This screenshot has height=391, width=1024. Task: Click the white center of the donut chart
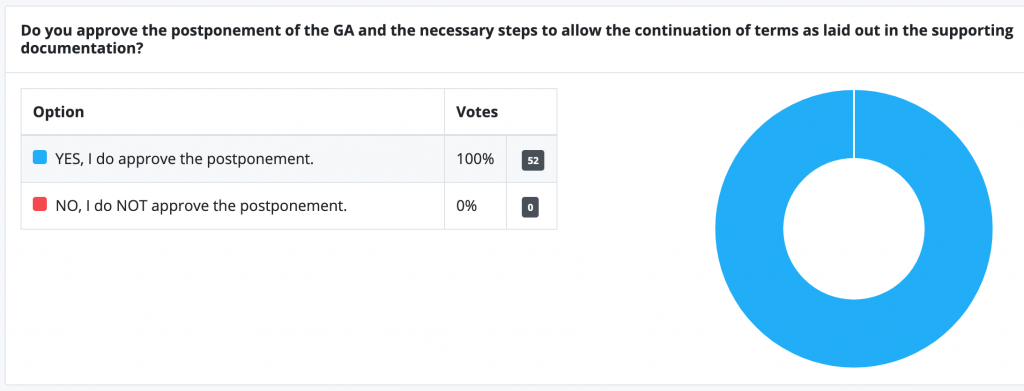pos(854,230)
